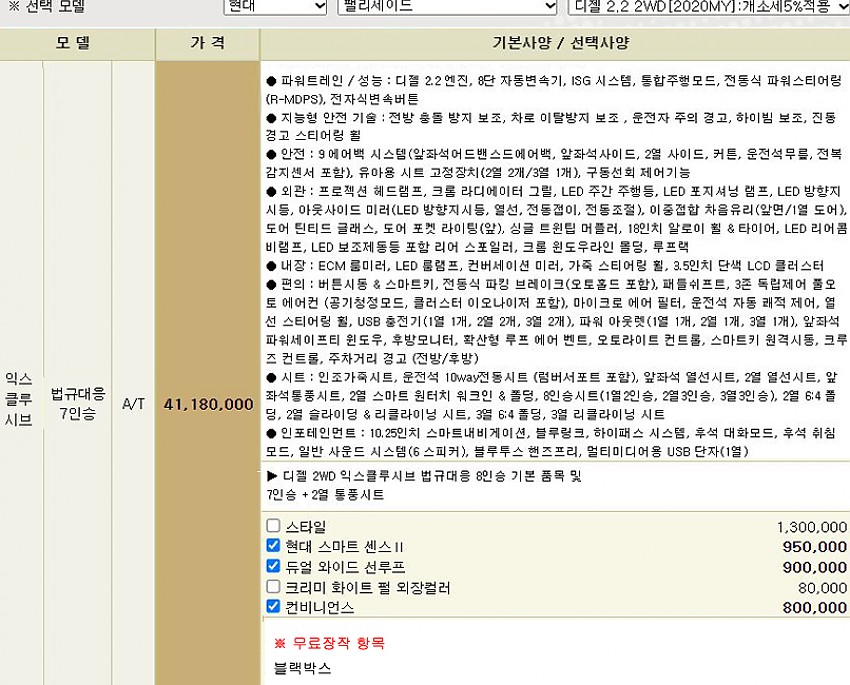Click the 법규대응 7인승 cell

click(x=77, y=404)
